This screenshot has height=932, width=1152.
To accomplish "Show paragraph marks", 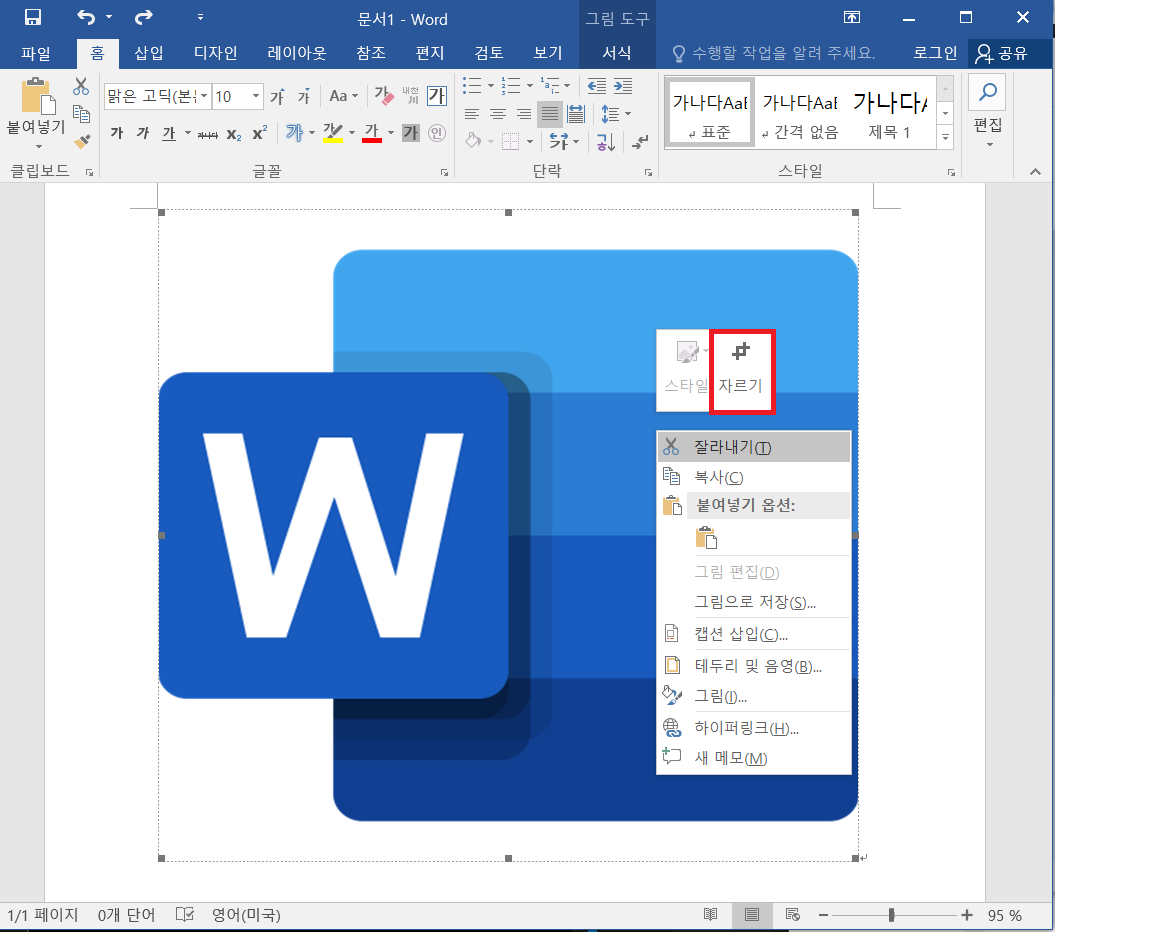I will 641,142.
